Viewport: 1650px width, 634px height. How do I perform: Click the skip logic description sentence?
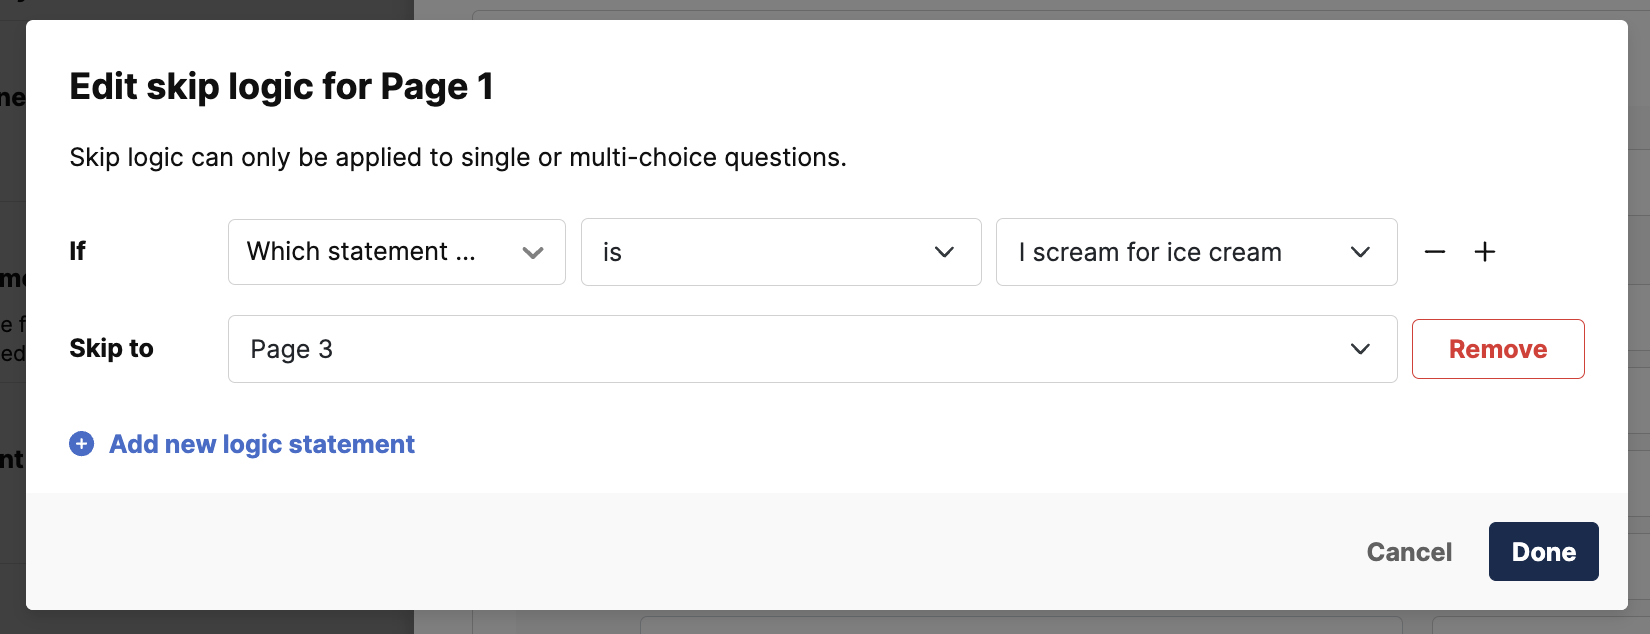[458, 157]
